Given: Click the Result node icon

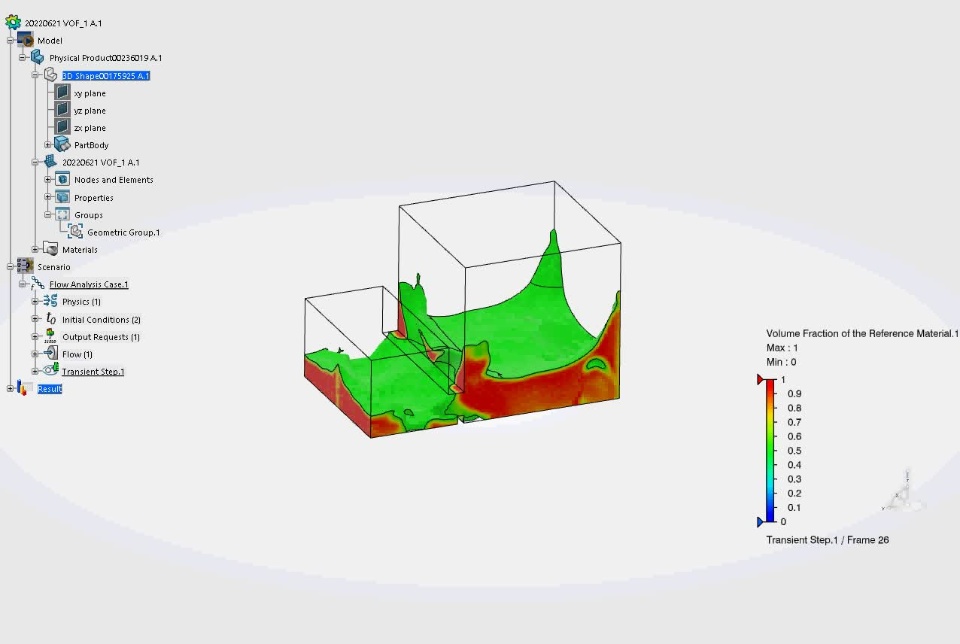Looking at the screenshot, I should click(24, 388).
